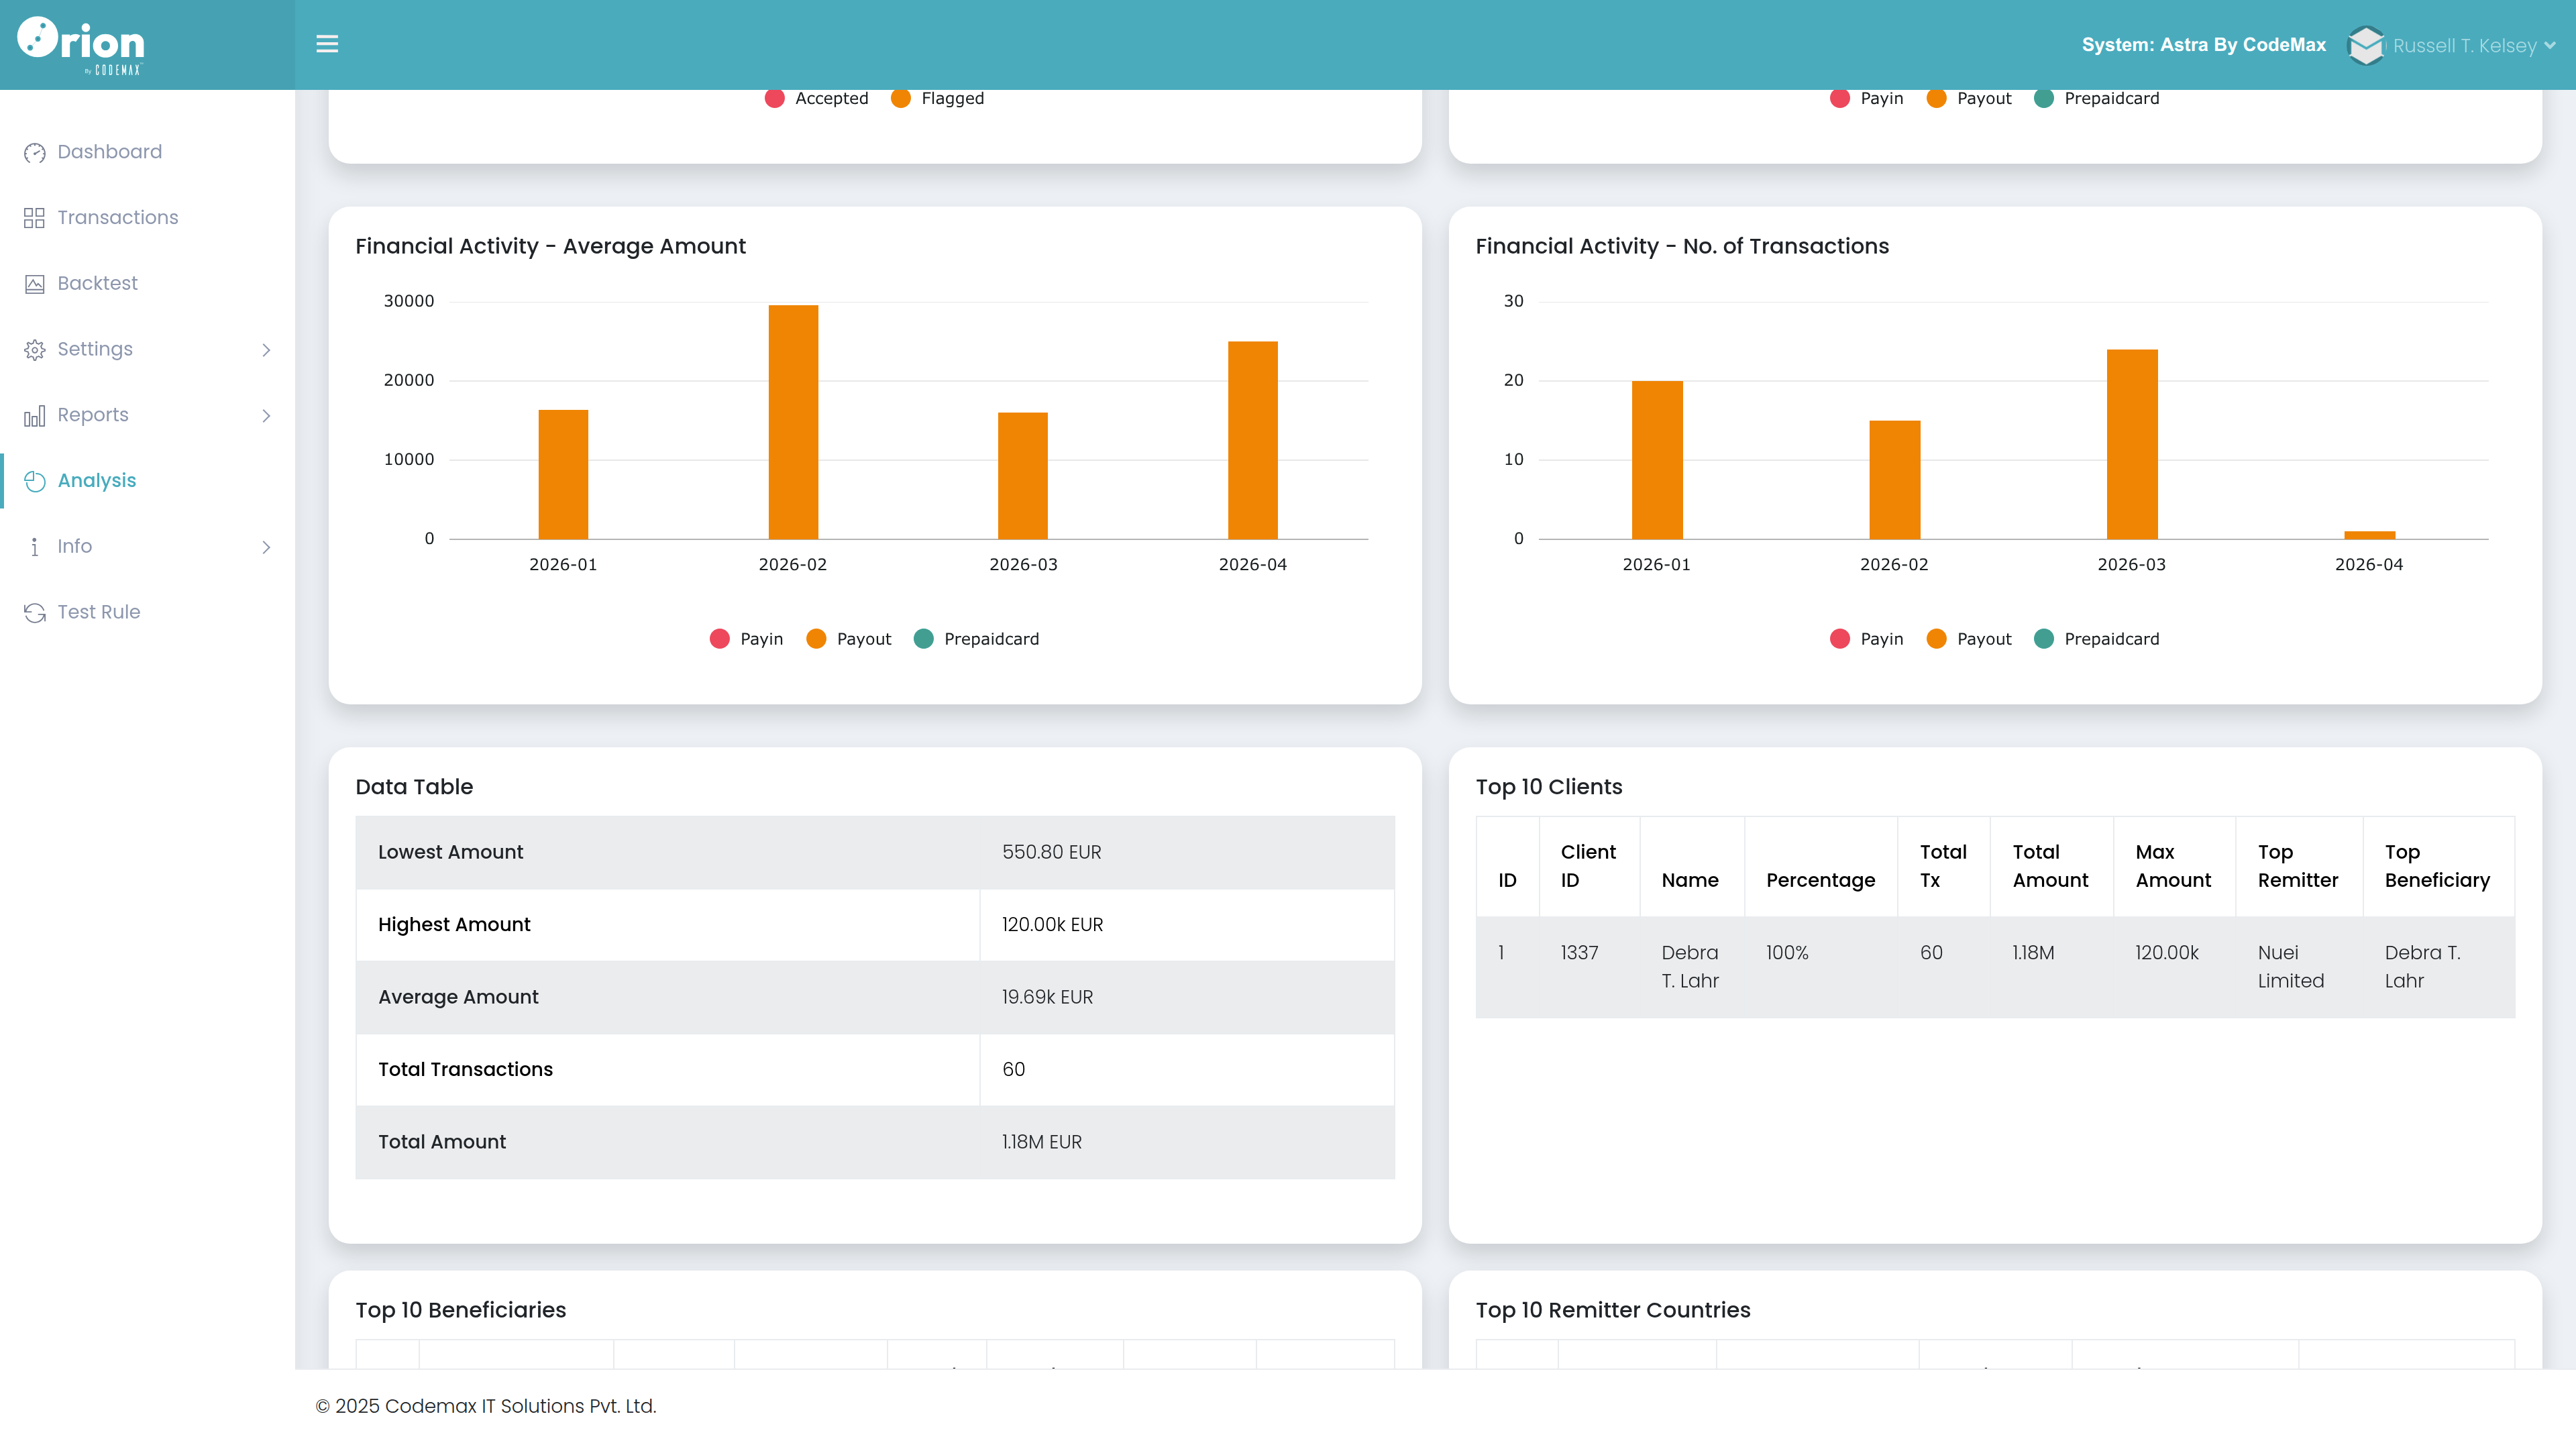Click the Reports bar-chart icon
The height and width of the screenshot is (1449, 2576).
tap(35, 416)
